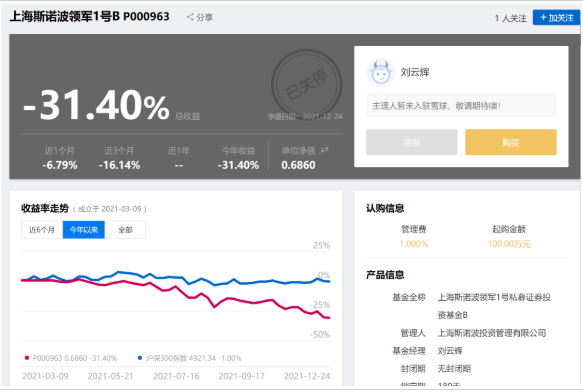Click the gray 咨询 button

(x=412, y=142)
